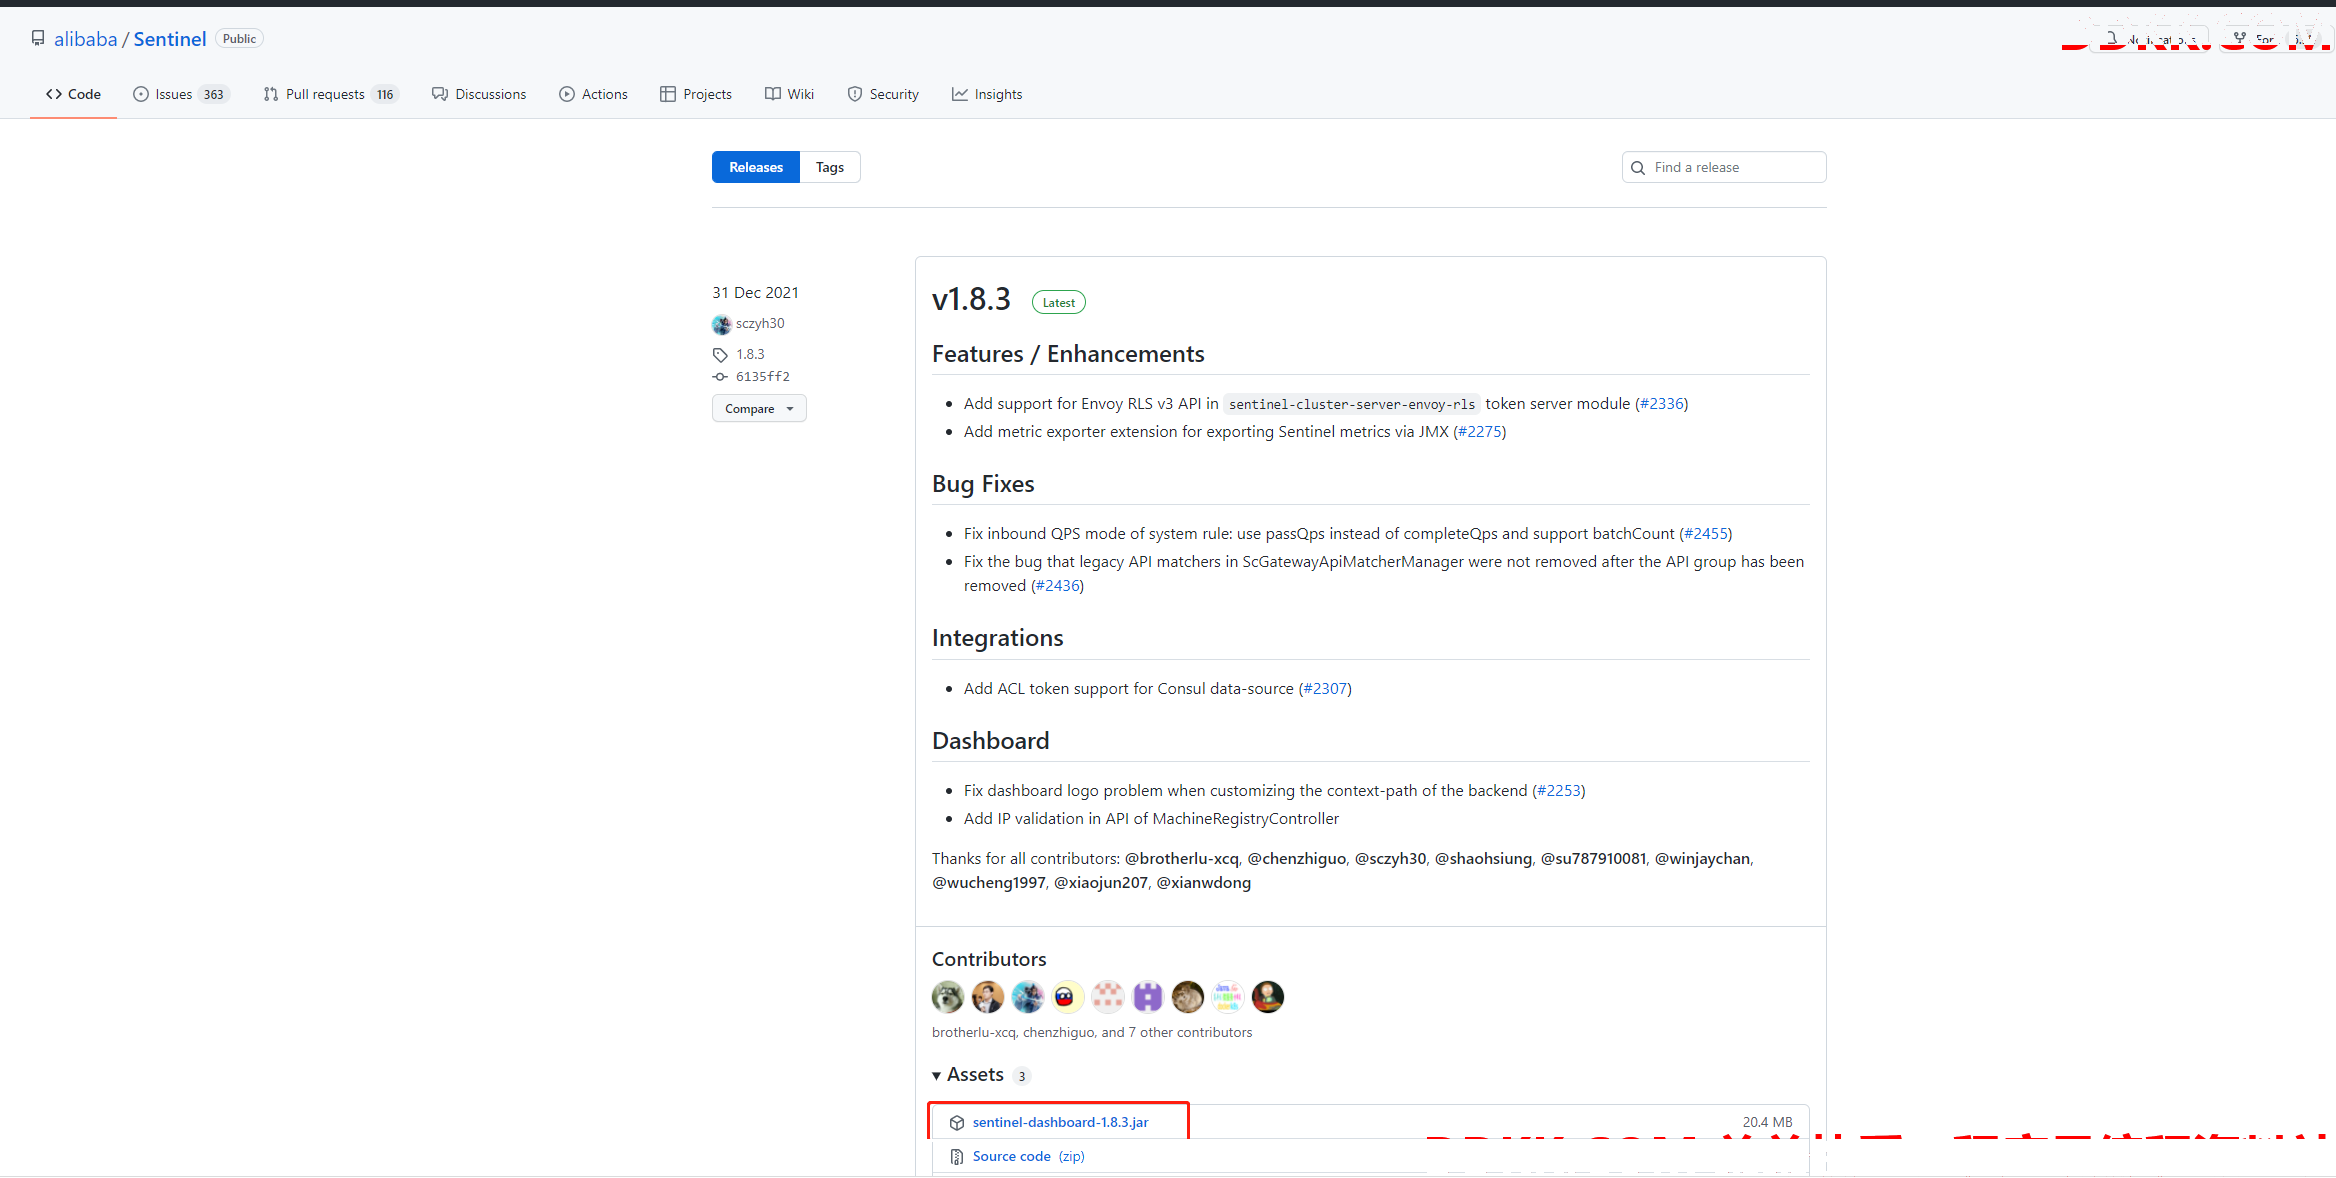Open @chenzhiguo mention

[x=1297, y=858]
